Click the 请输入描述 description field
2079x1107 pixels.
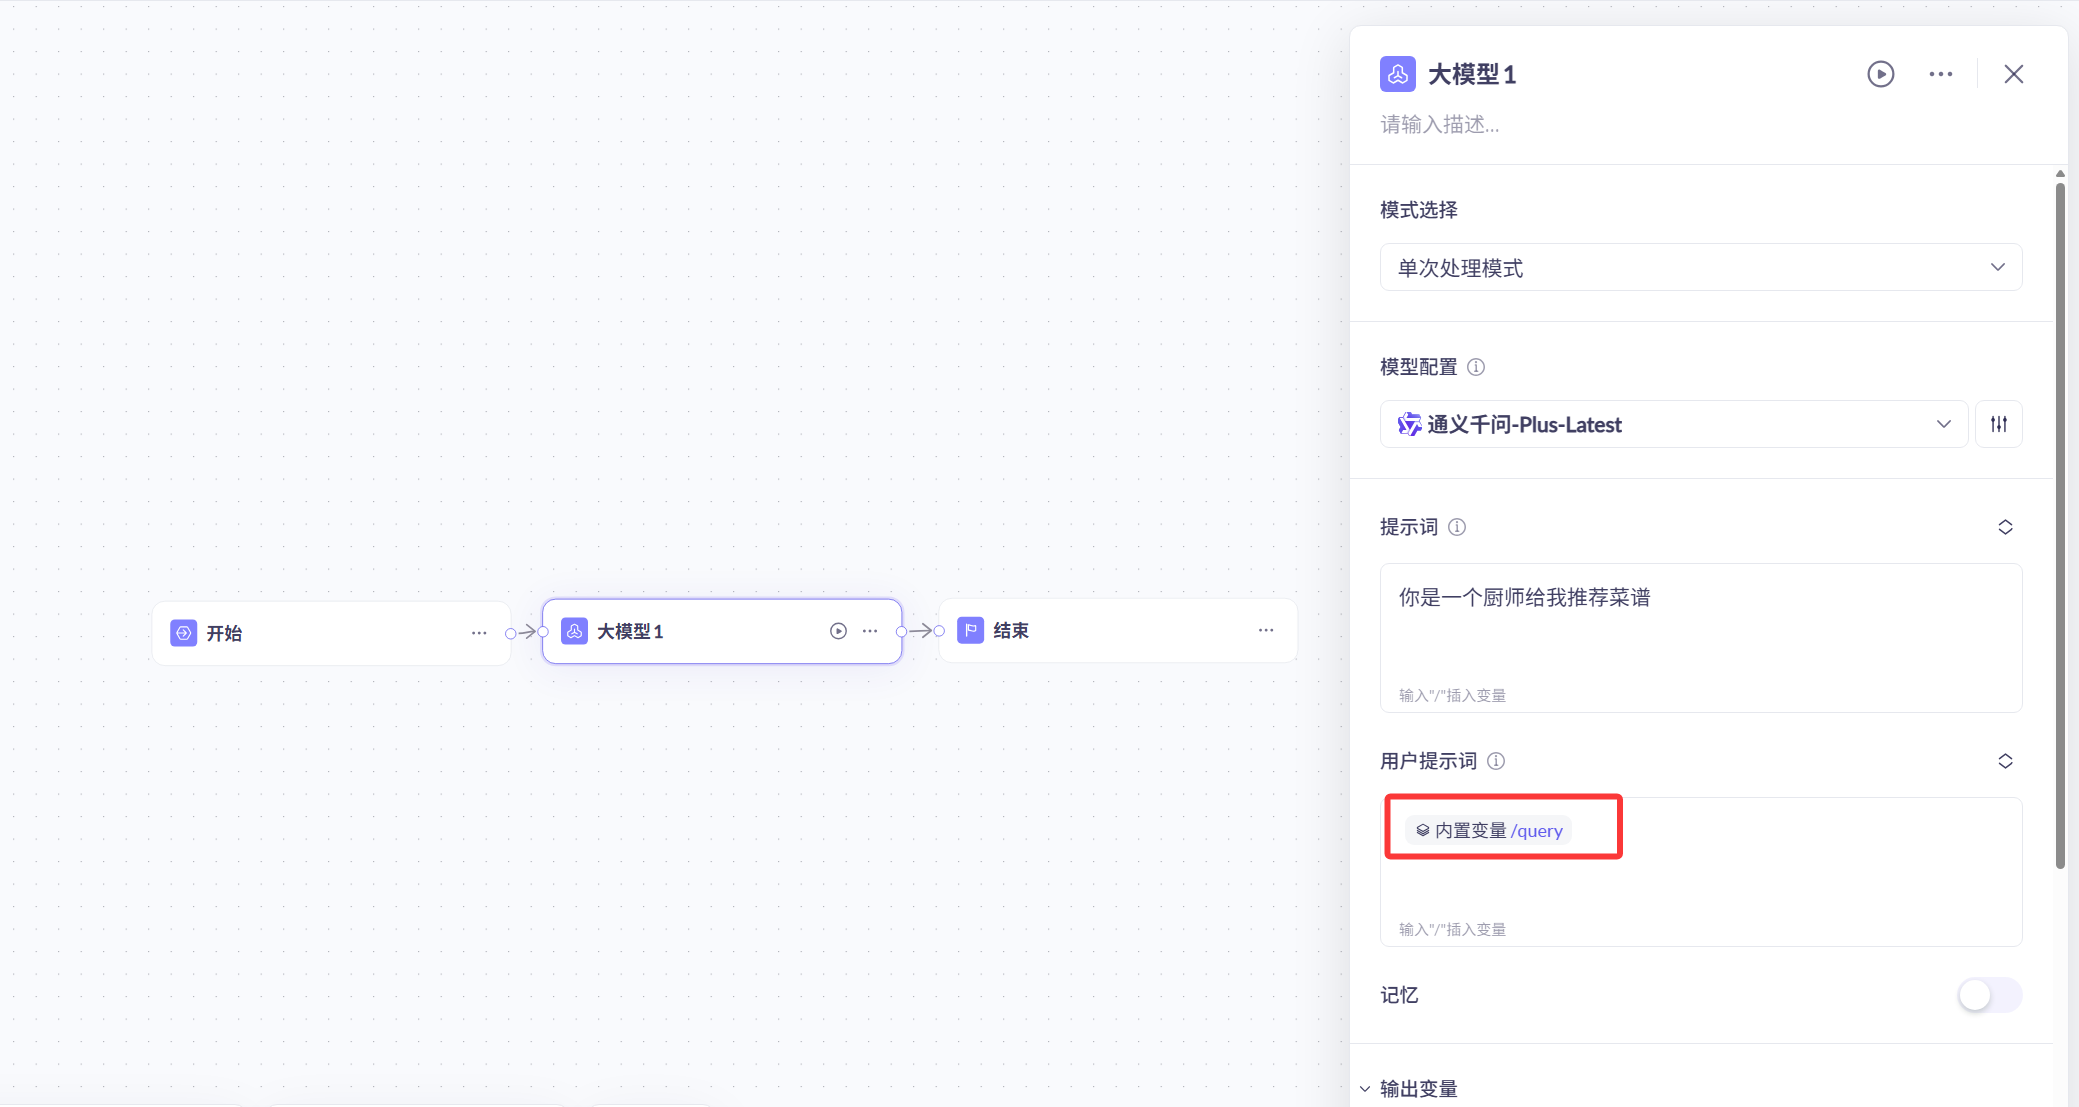(1440, 125)
